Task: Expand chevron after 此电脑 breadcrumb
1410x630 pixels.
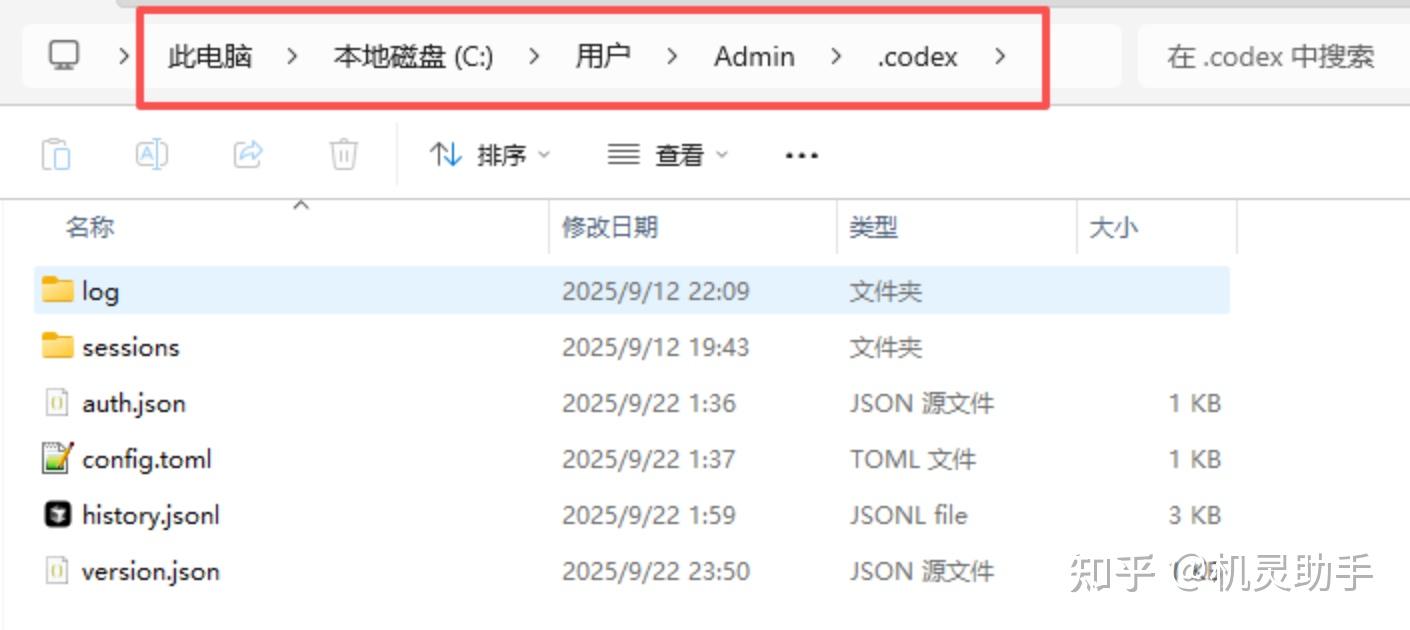Action: coord(291,57)
